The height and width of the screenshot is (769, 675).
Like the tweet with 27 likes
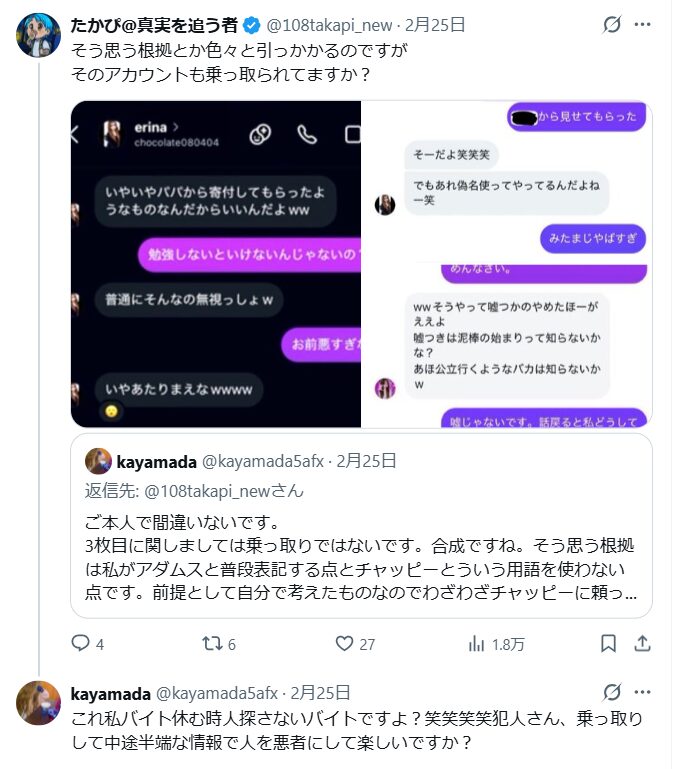344,643
